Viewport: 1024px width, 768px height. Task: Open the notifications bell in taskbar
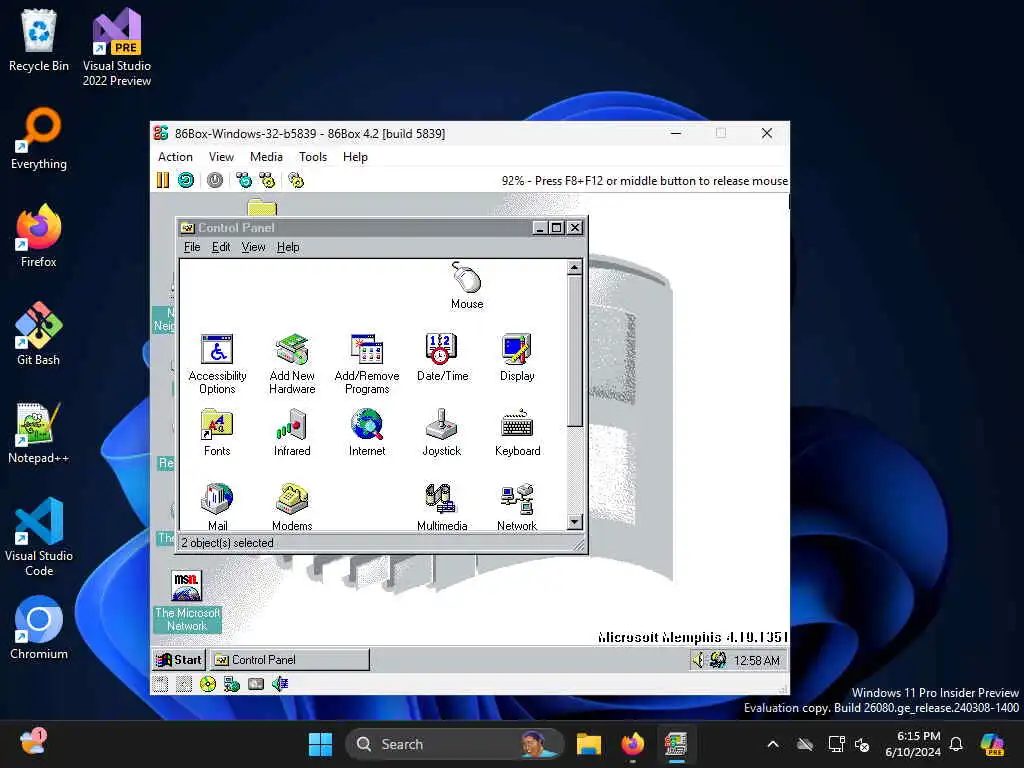(956, 744)
